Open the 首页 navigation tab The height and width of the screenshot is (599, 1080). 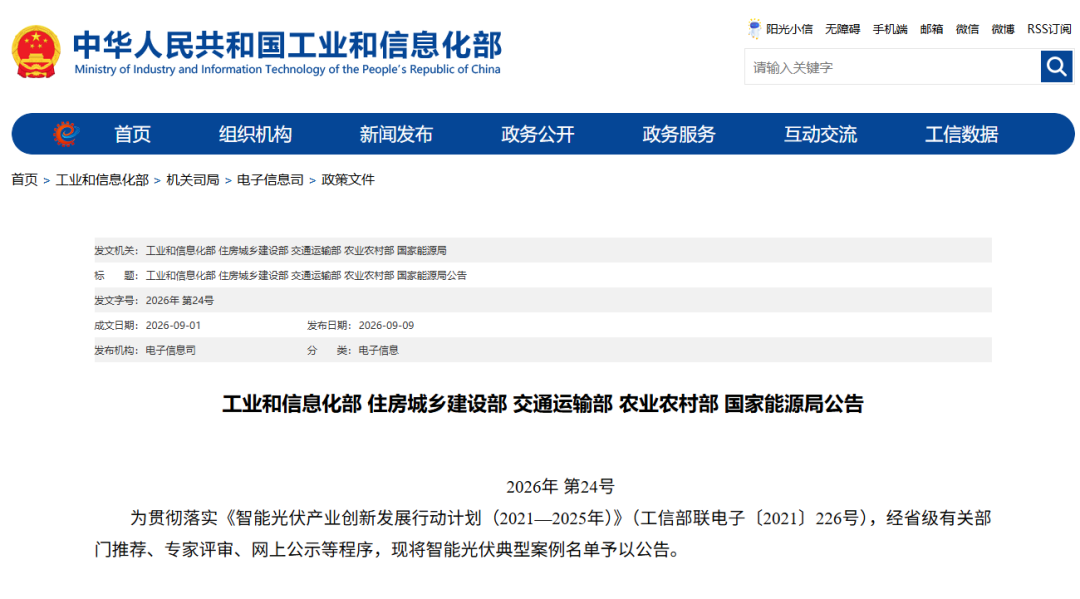(x=132, y=134)
